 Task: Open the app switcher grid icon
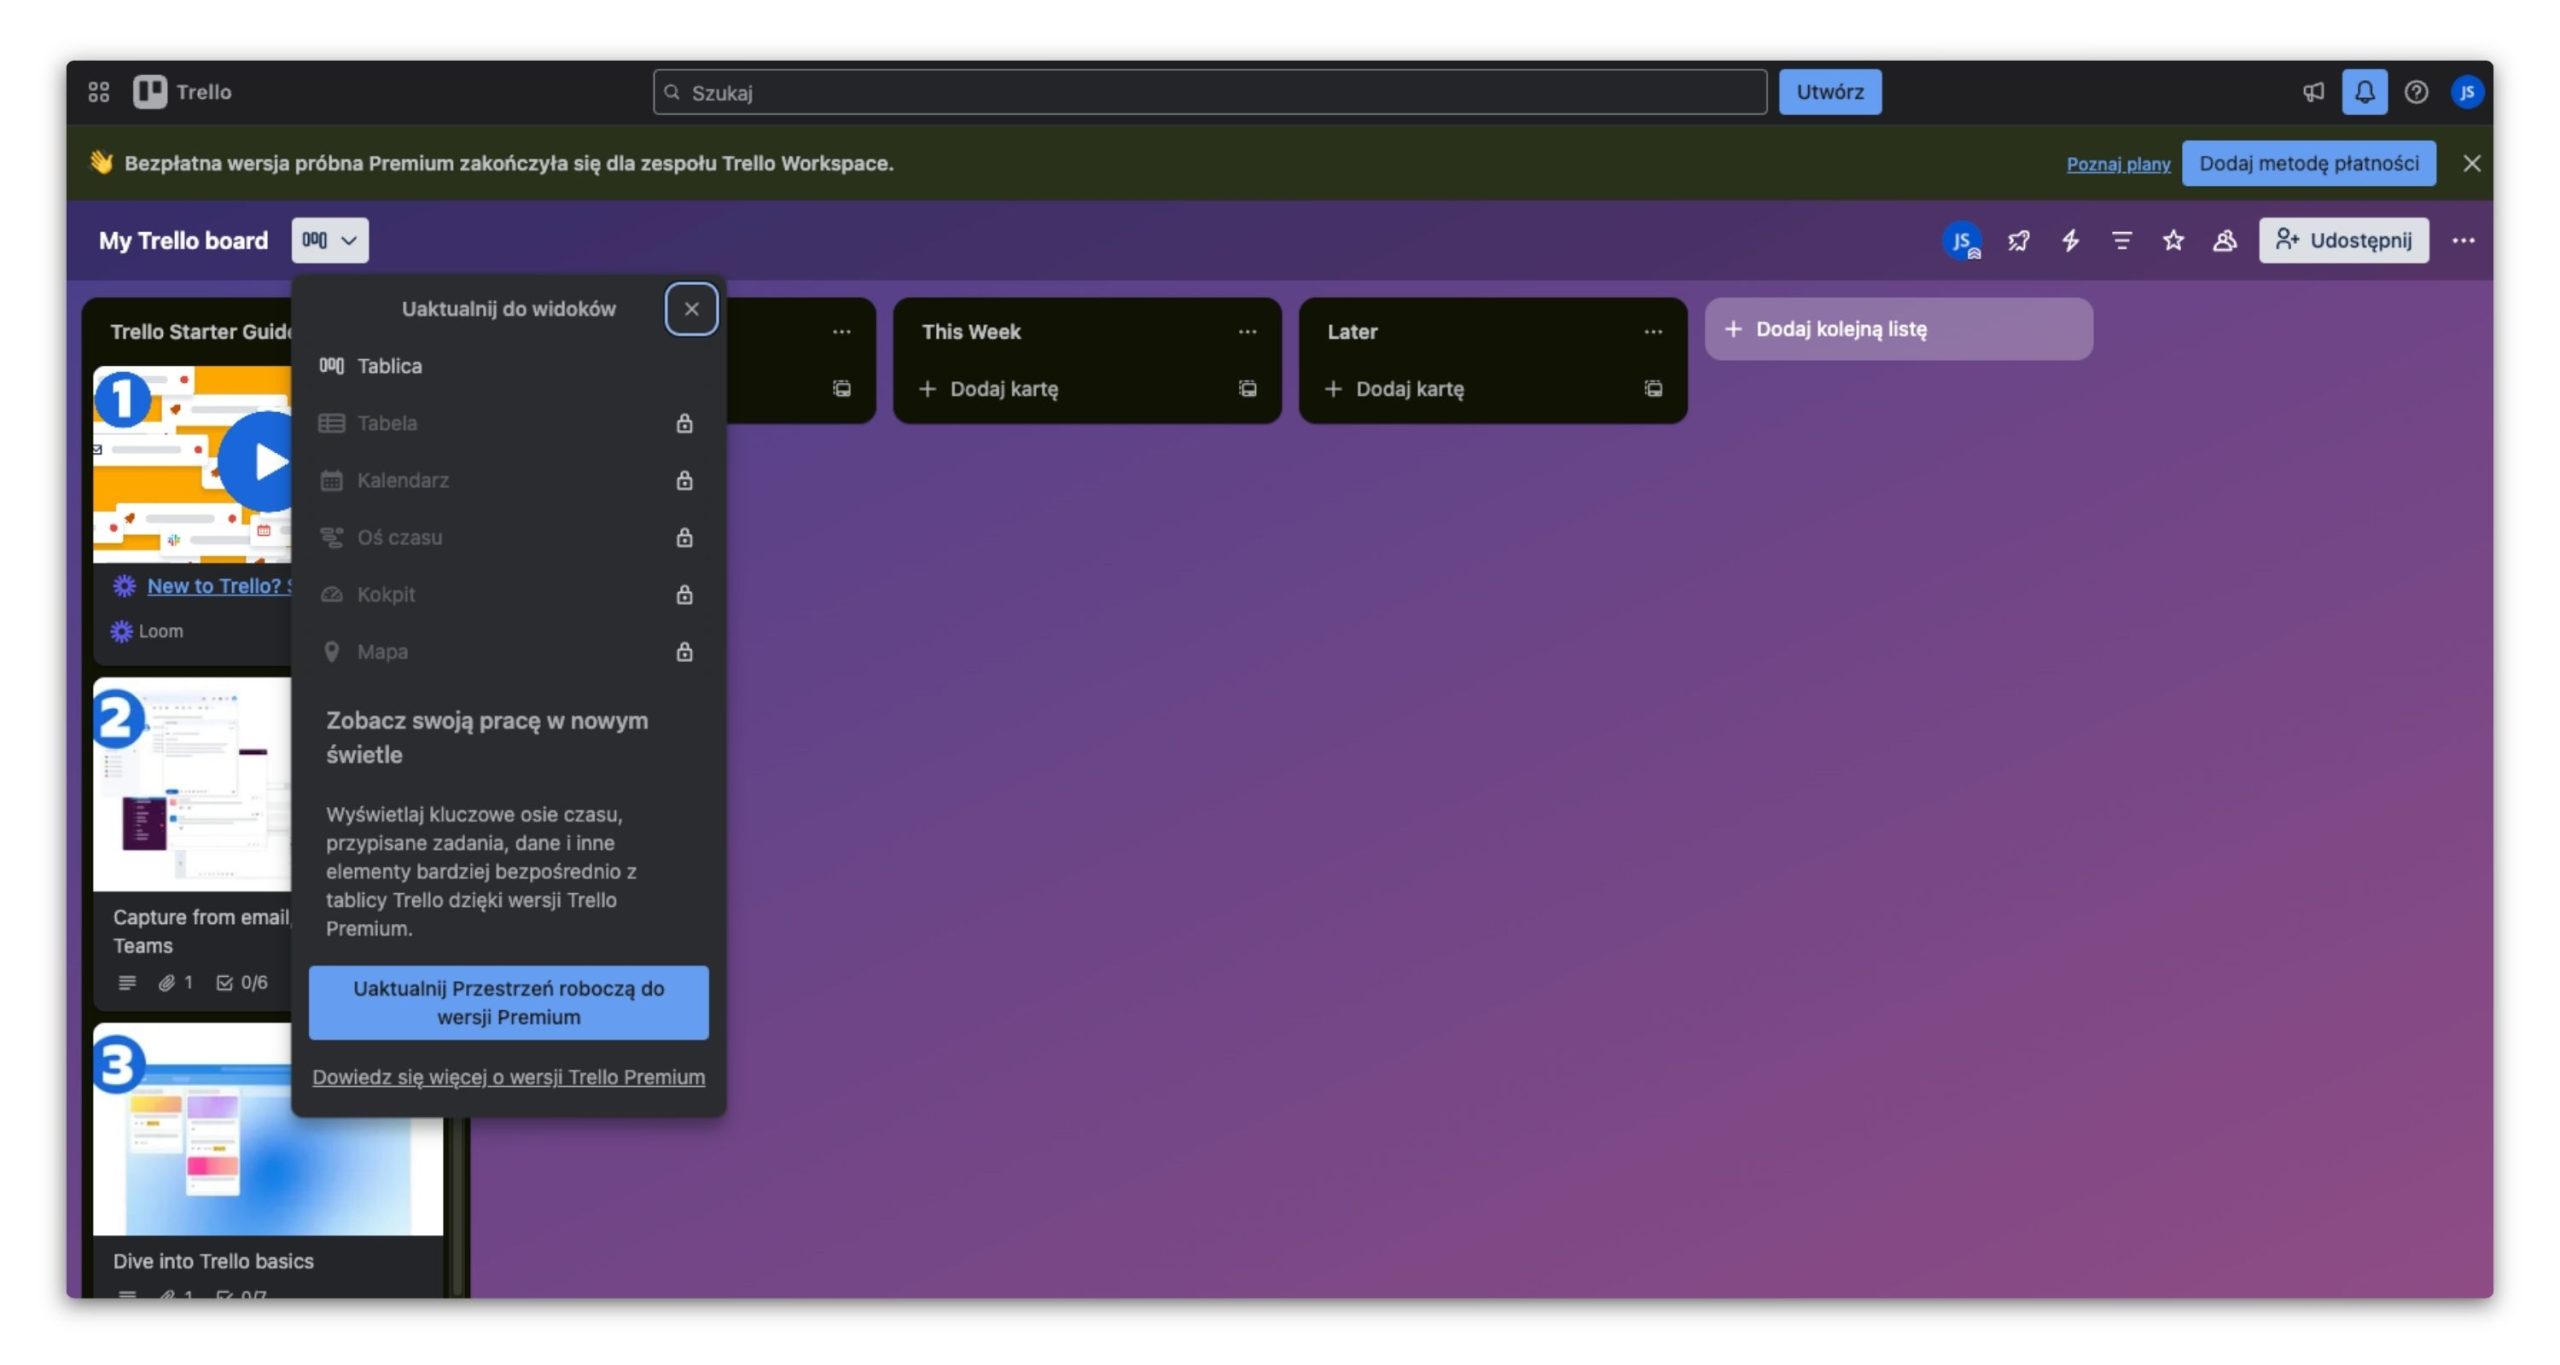(x=98, y=92)
